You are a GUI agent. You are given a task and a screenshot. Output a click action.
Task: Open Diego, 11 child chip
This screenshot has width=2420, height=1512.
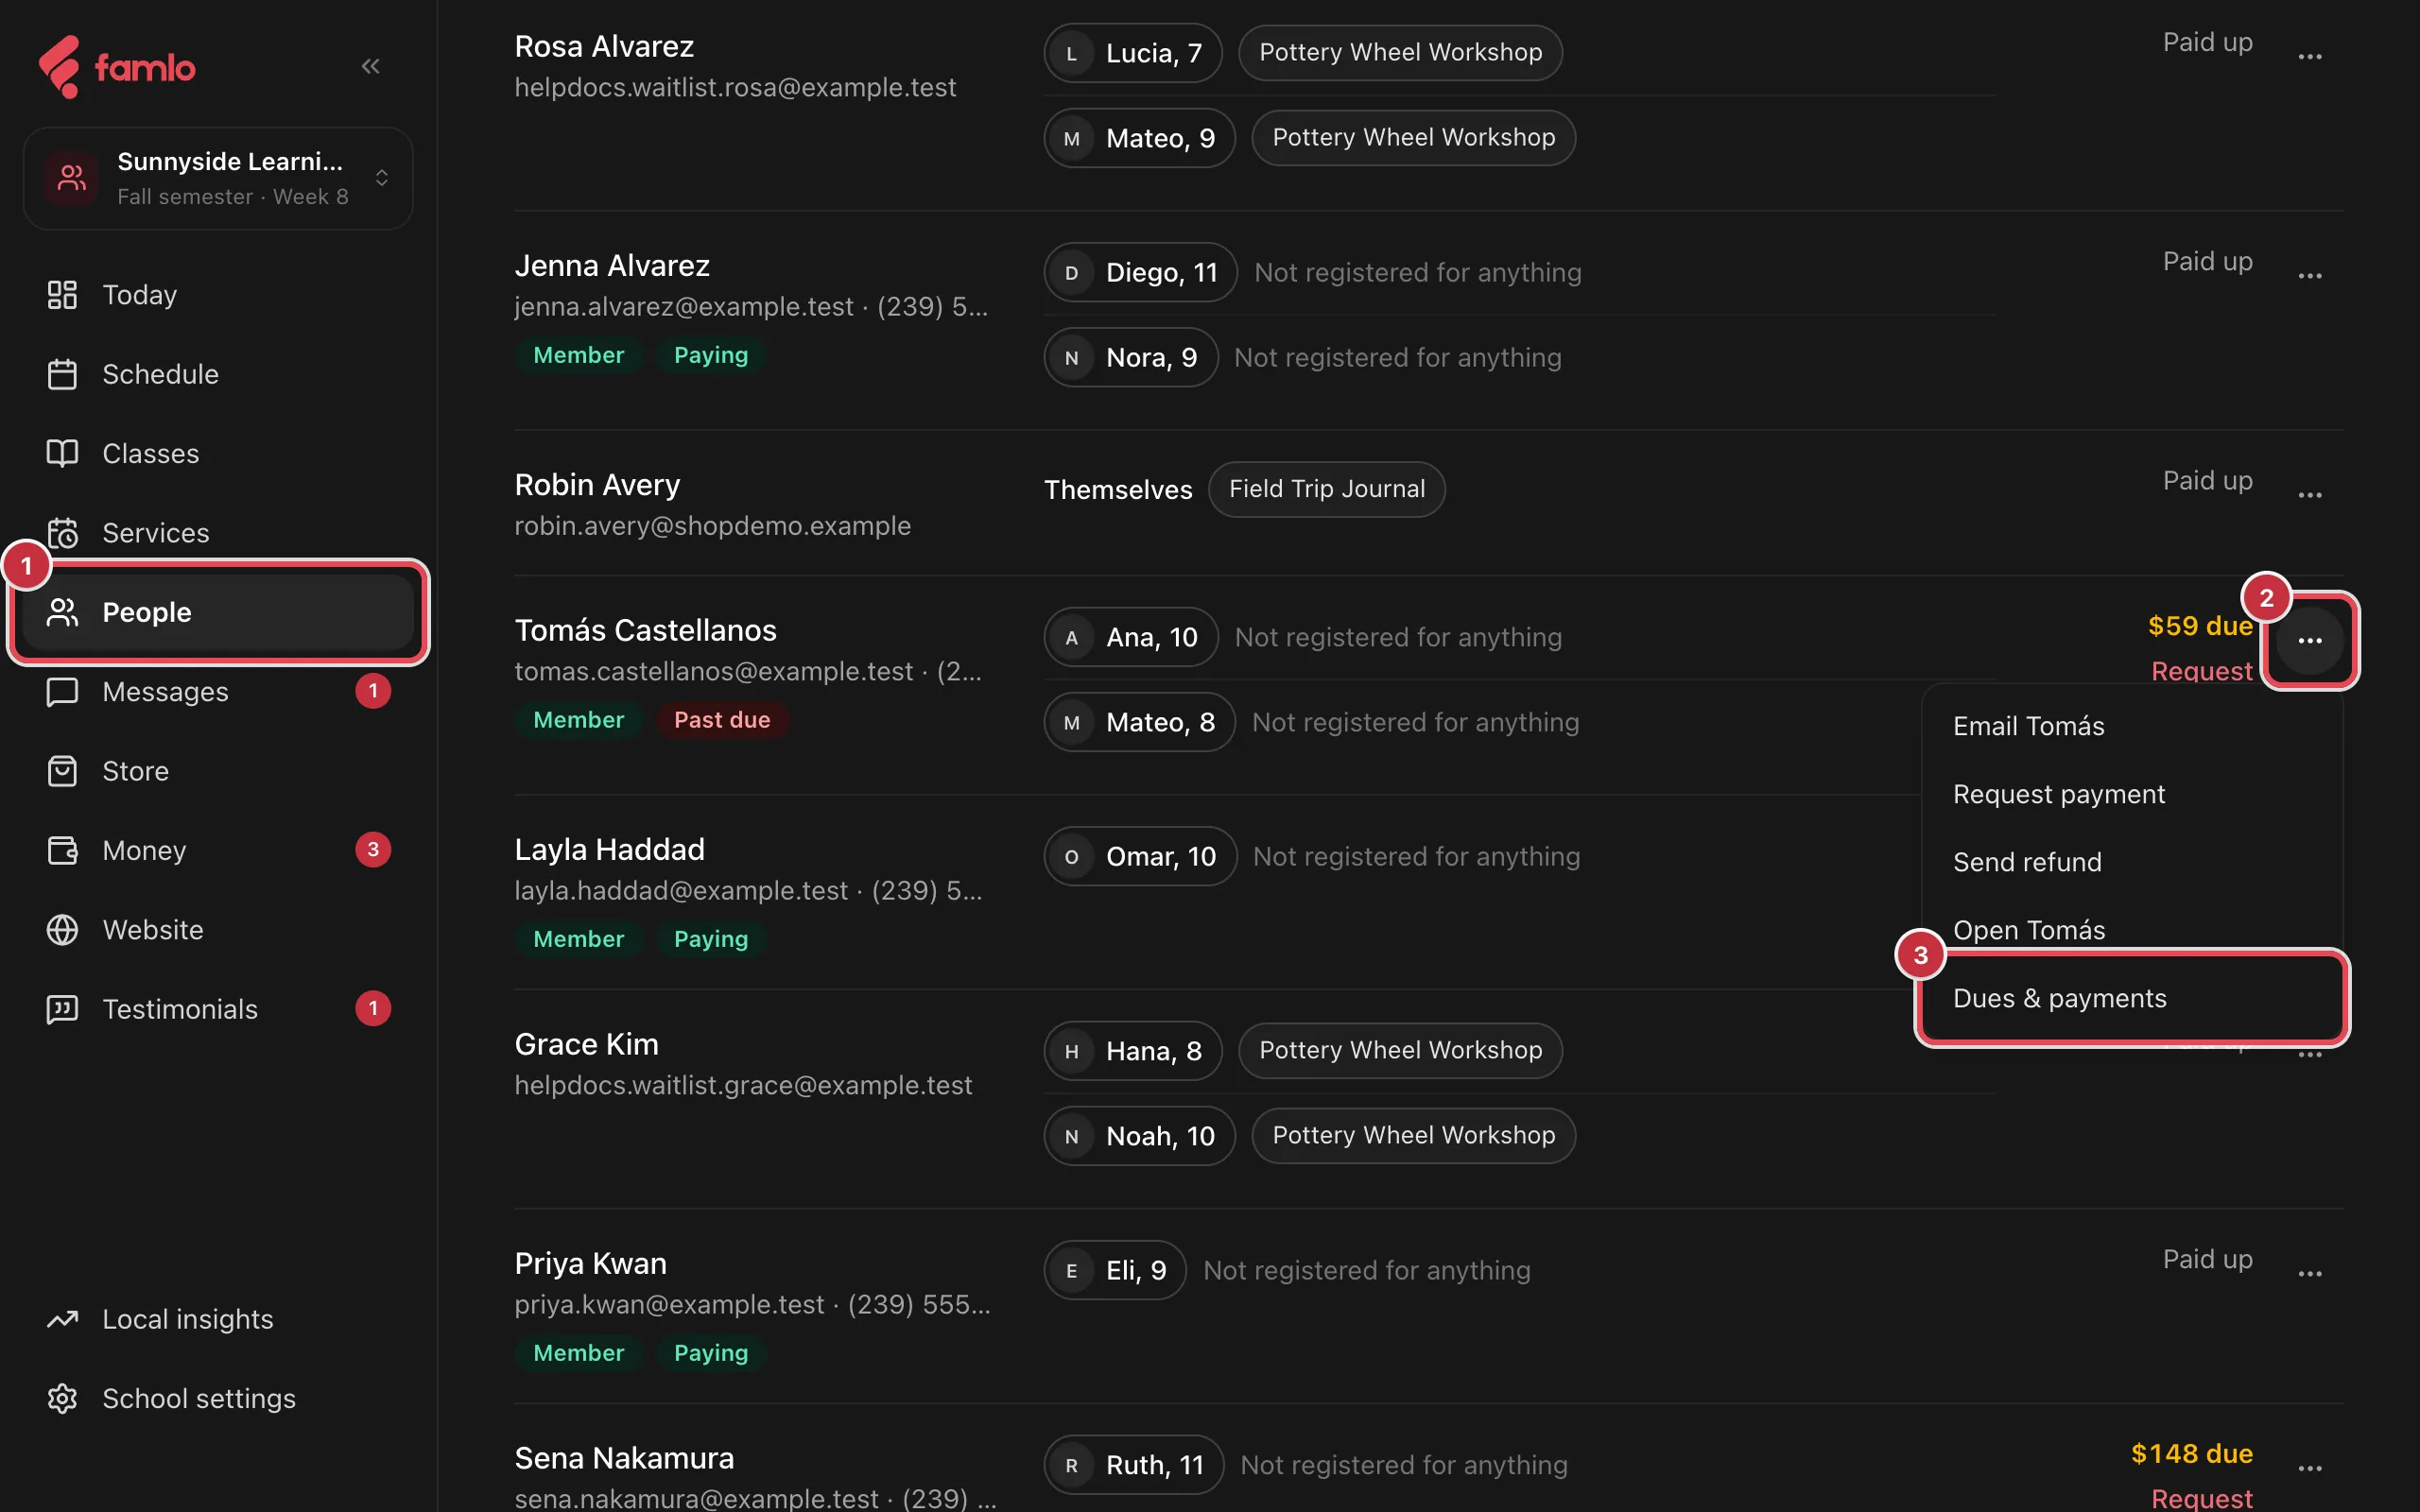coord(1141,272)
